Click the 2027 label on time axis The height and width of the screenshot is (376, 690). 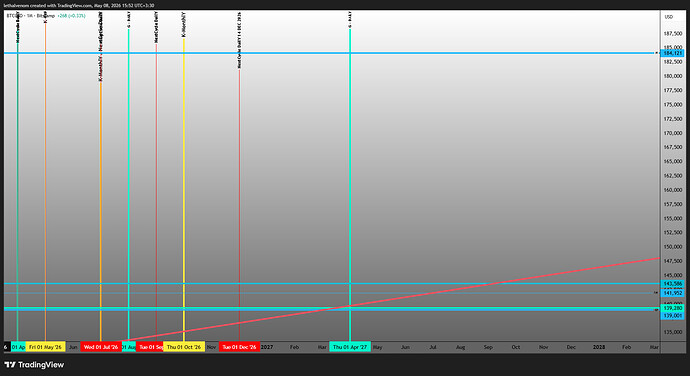click(x=267, y=347)
